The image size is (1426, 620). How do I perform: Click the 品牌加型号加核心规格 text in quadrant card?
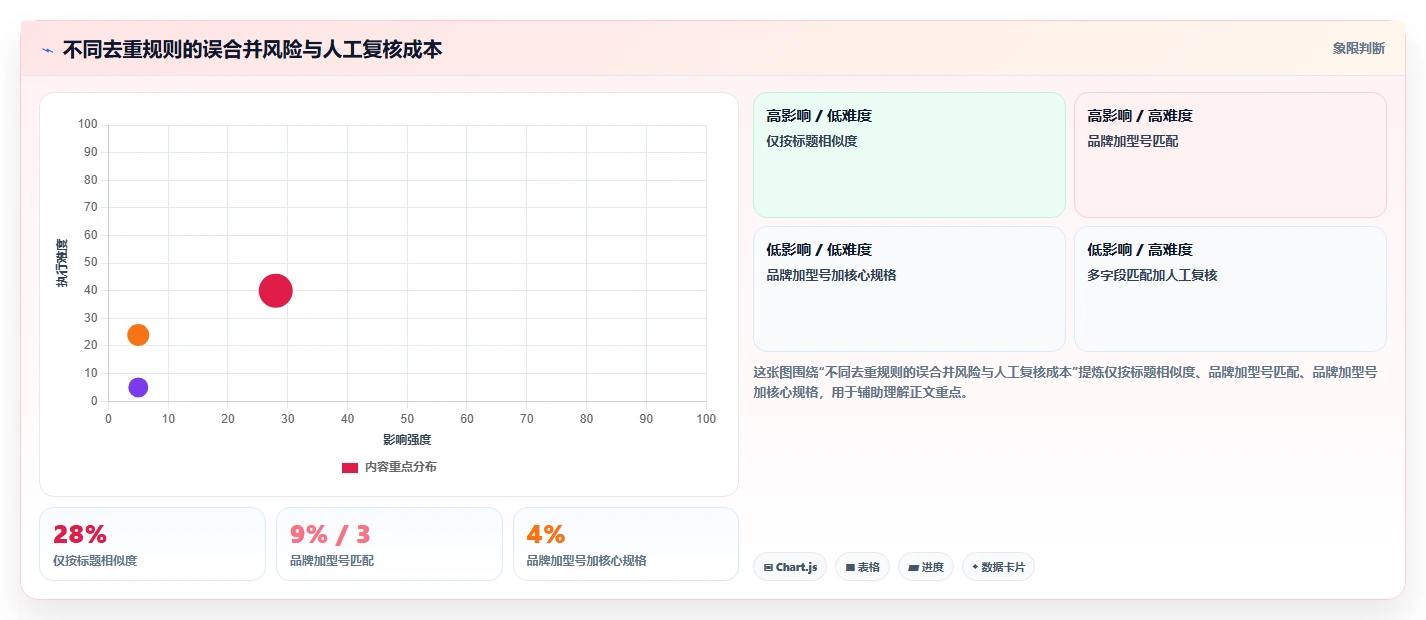tap(831, 275)
